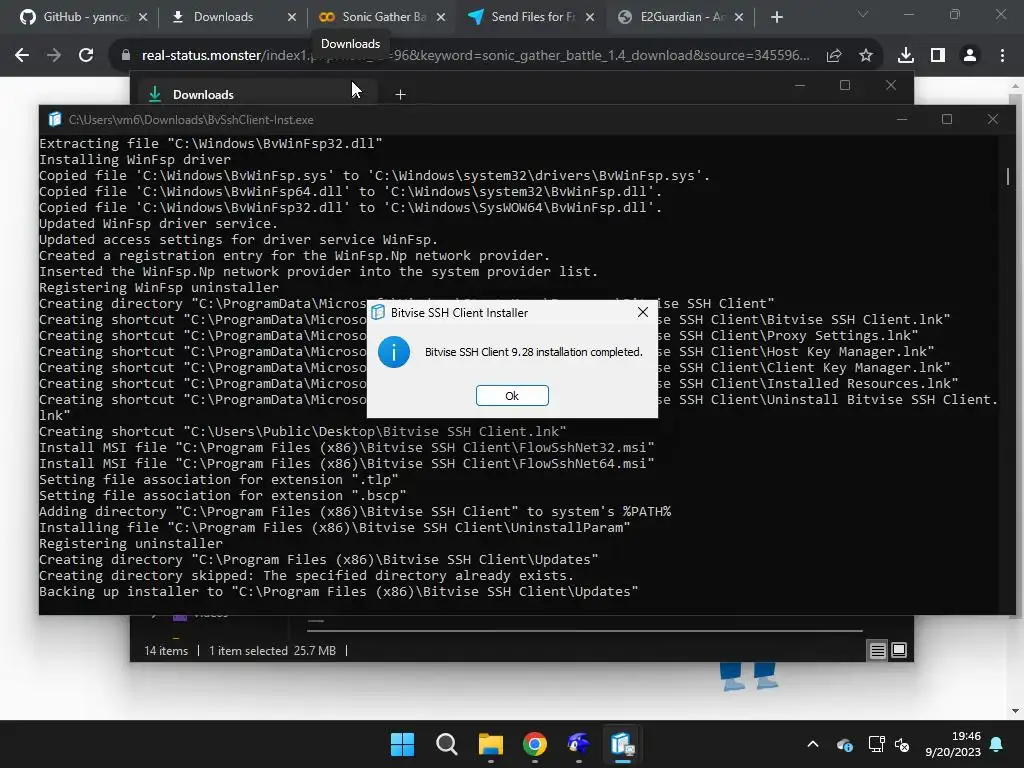Image resolution: width=1024 pixels, height=768 pixels.
Task: Select Downloads tab in File Explorer
Action: [x=255, y=95]
